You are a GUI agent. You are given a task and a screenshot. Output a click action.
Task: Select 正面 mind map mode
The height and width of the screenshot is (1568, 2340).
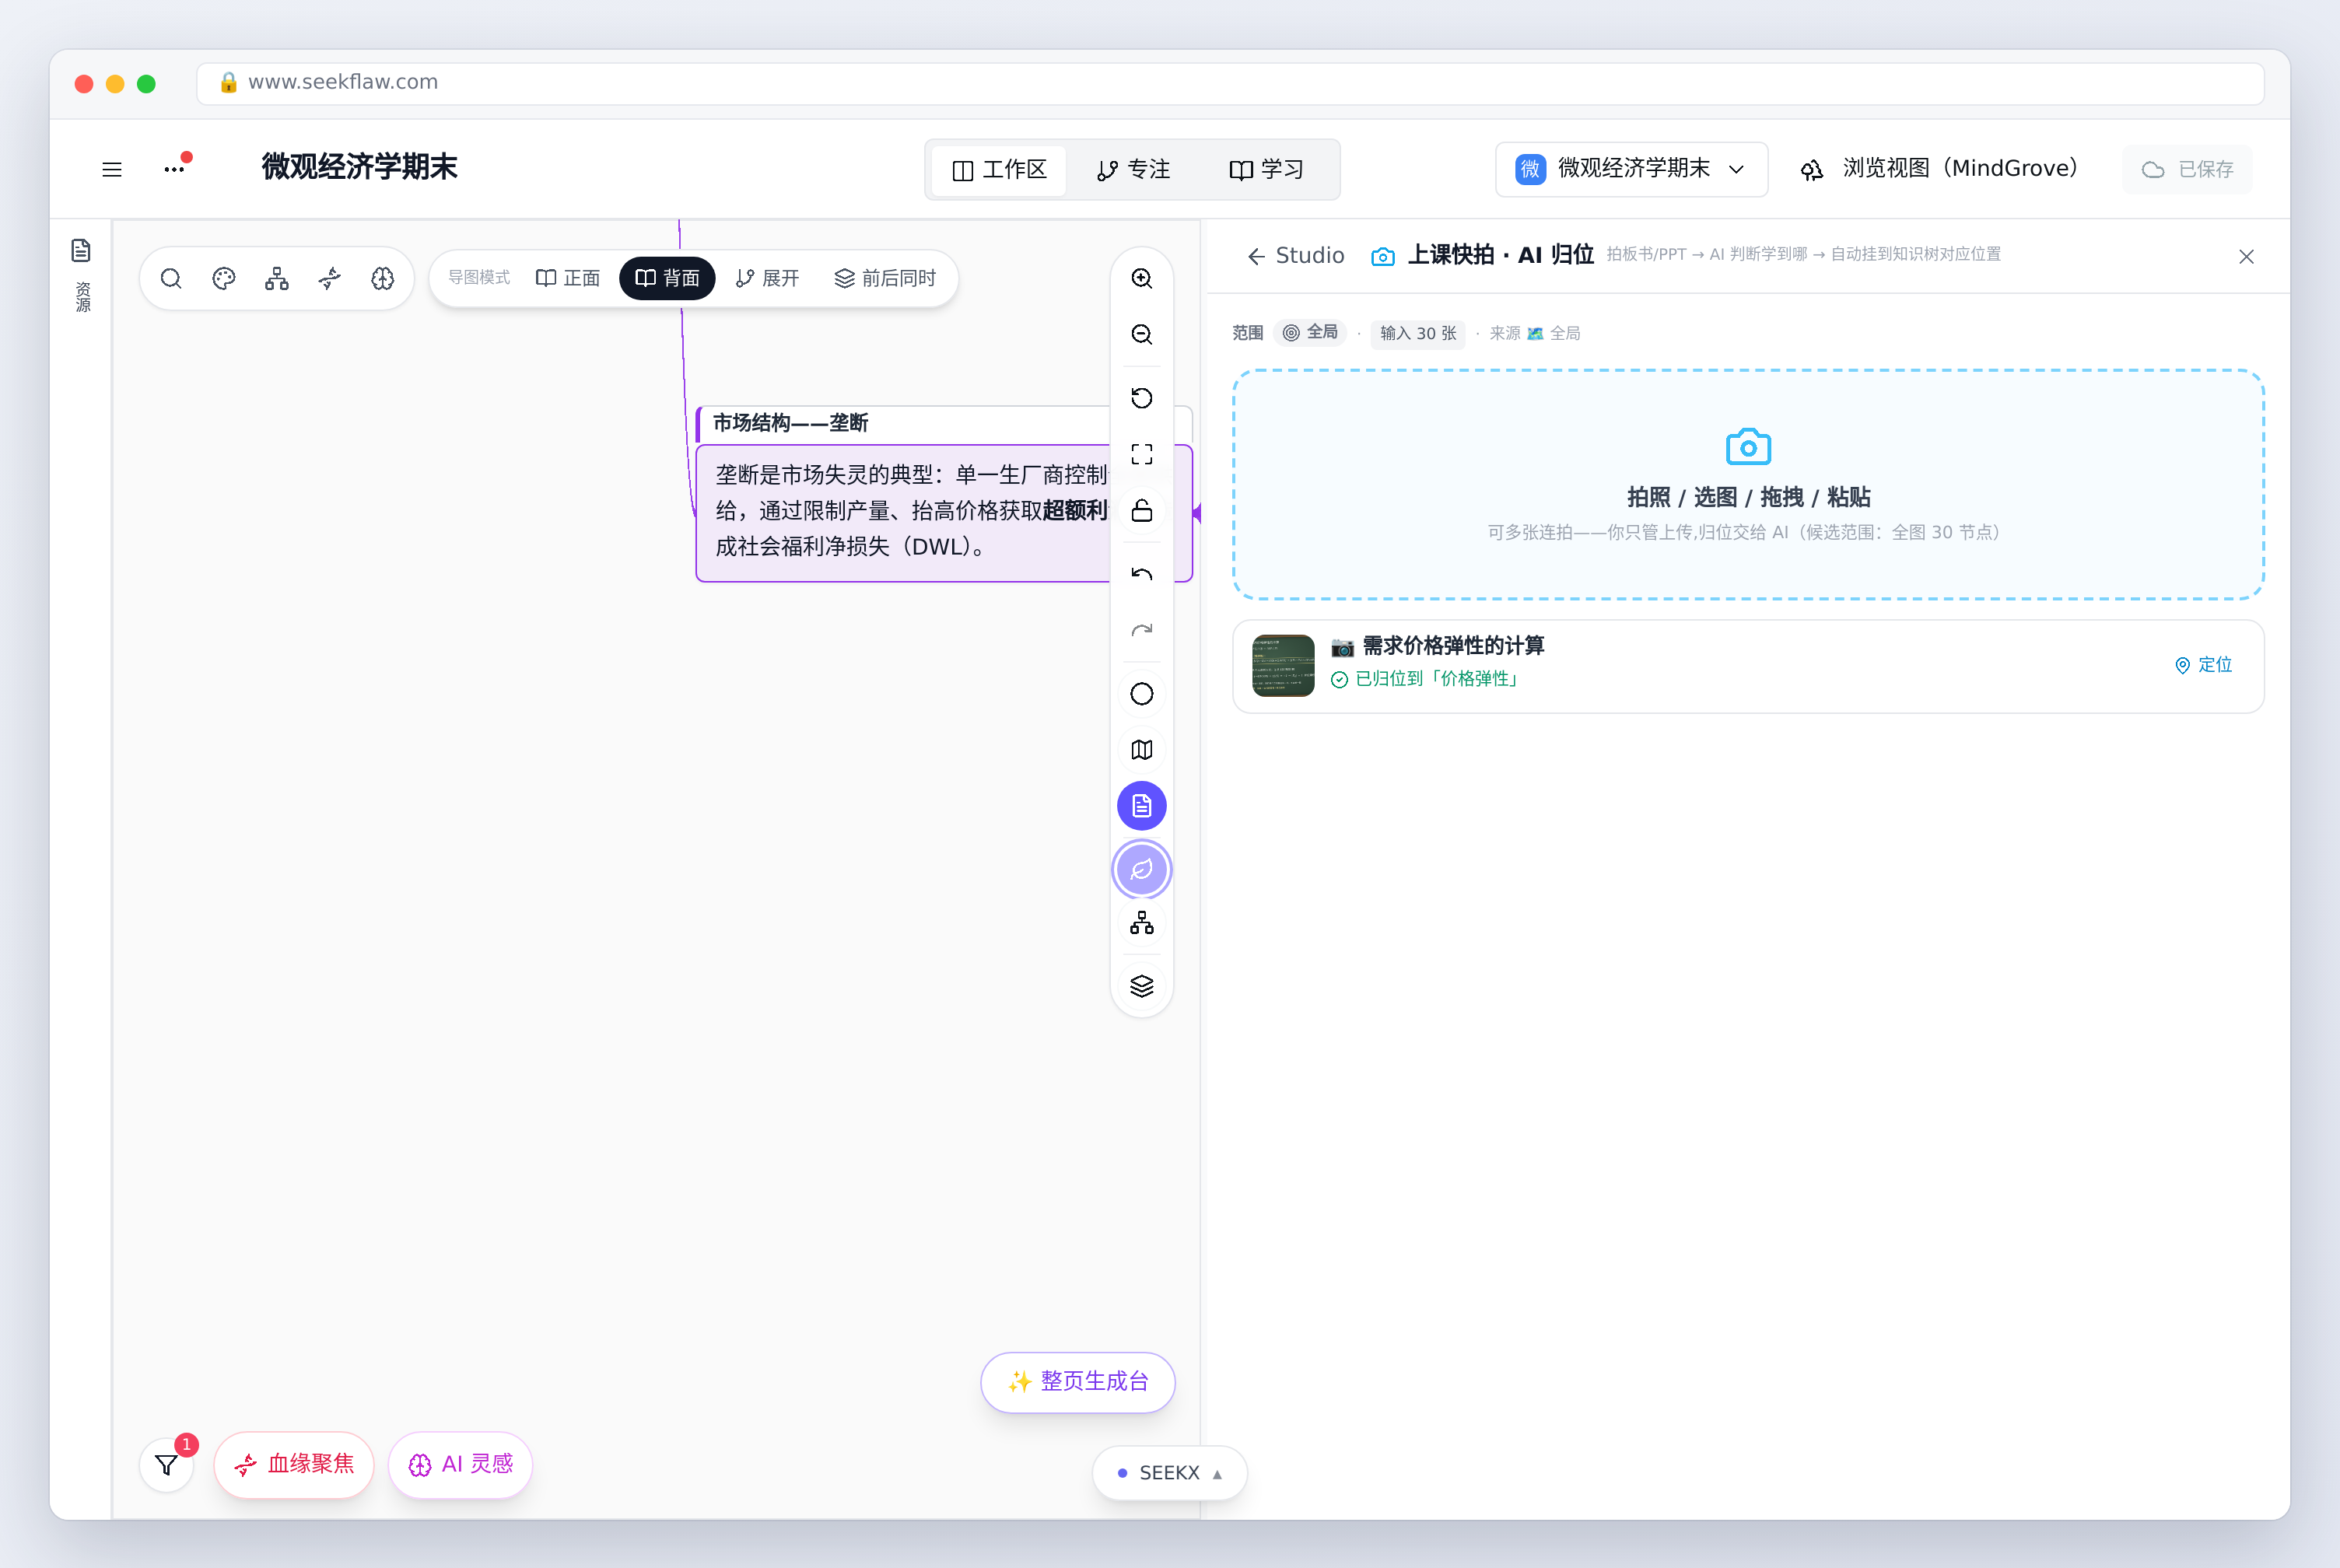point(568,278)
